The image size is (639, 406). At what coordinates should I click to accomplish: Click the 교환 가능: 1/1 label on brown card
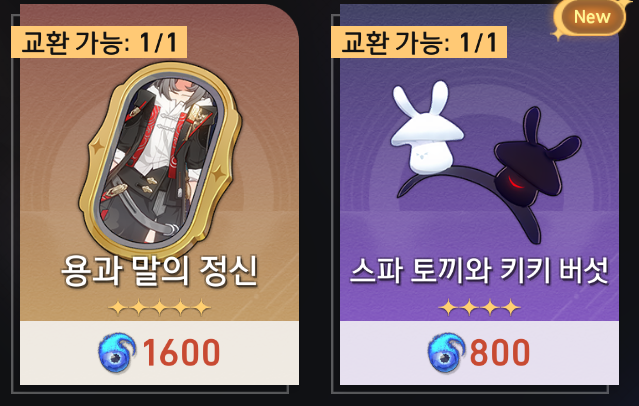99,42
